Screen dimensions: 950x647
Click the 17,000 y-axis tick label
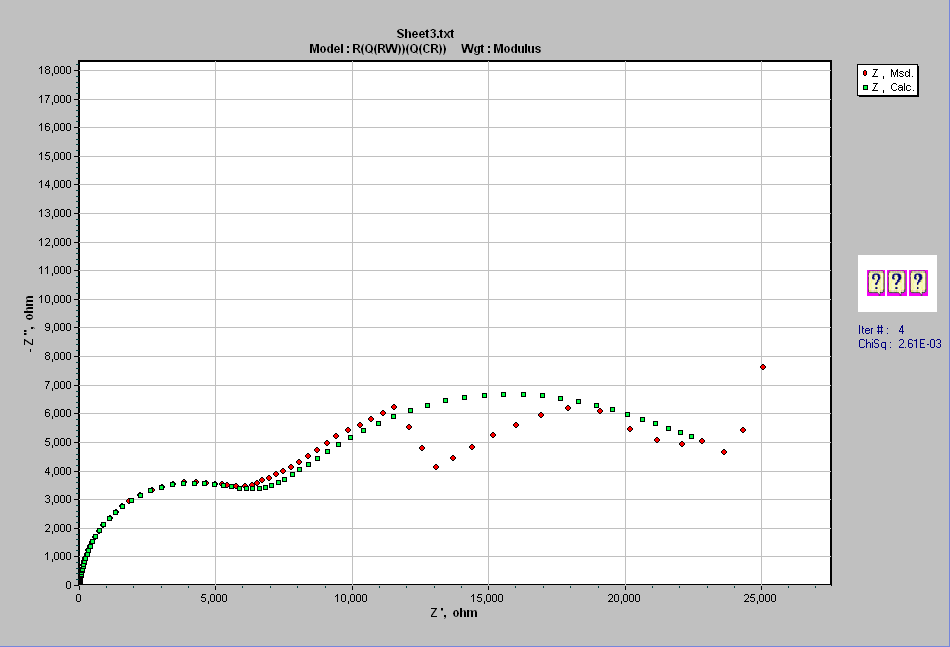coord(55,99)
